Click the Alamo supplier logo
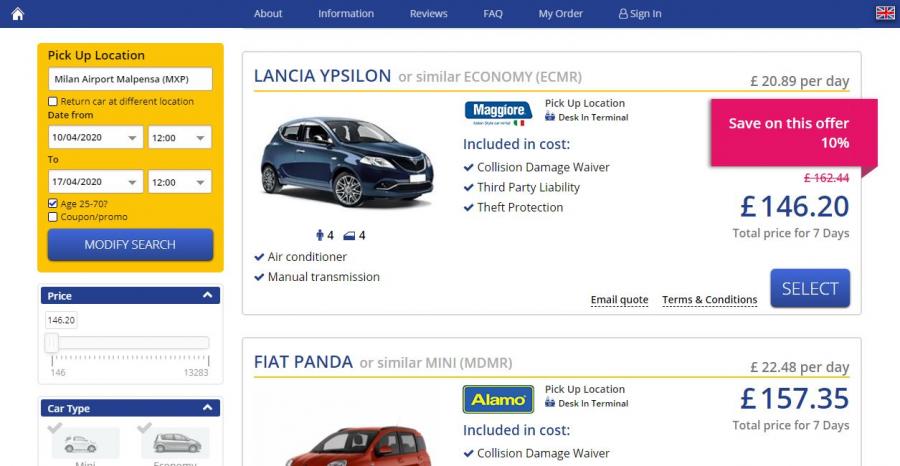Viewport: 900px width, 466px height. [x=498, y=399]
